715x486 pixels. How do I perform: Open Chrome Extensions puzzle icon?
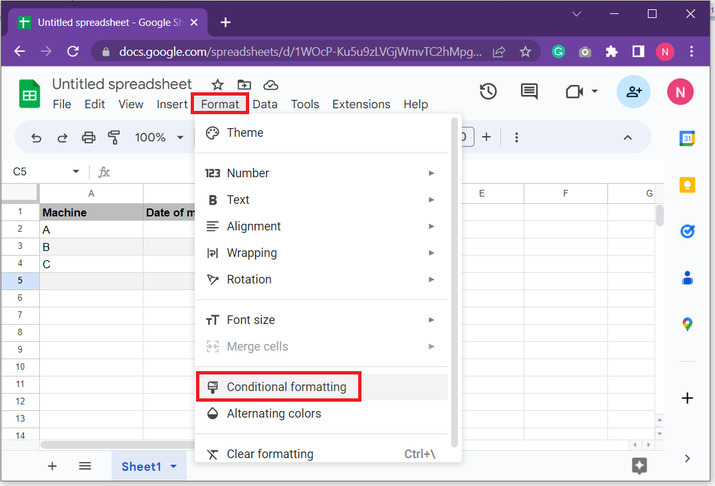click(611, 52)
